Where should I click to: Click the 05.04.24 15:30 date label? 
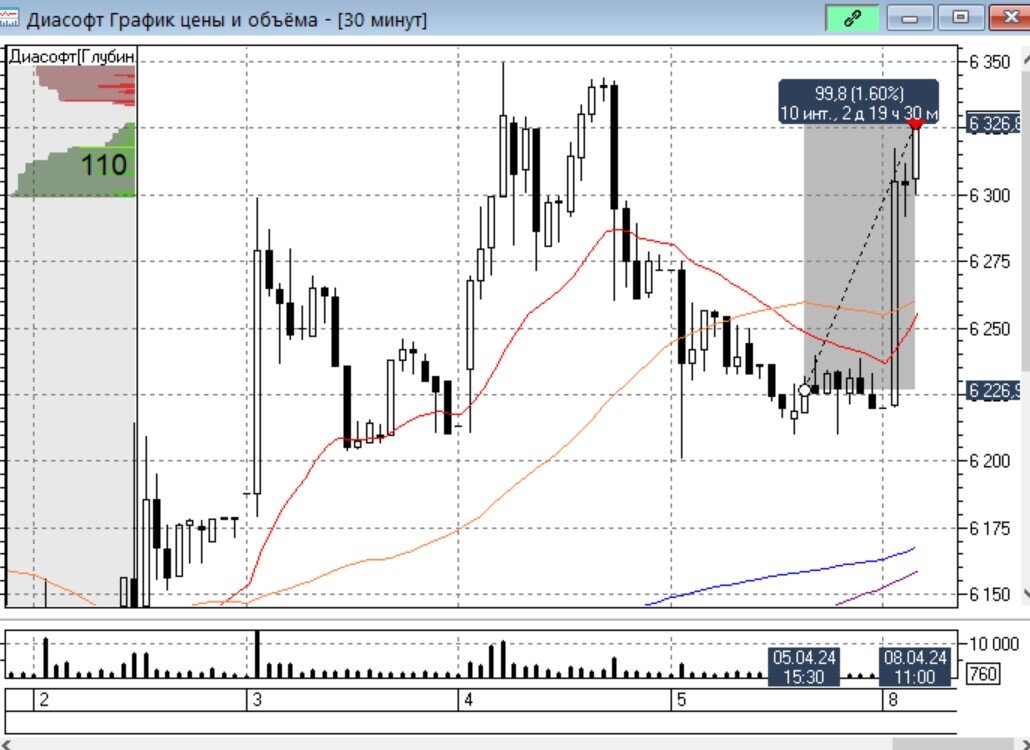click(x=804, y=667)
